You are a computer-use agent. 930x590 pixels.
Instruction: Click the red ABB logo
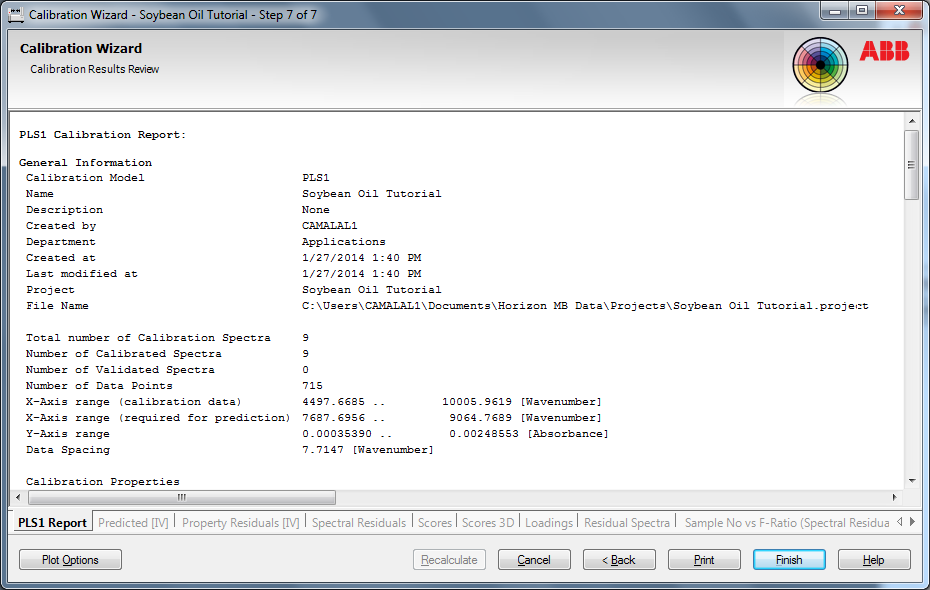[884, 52]
